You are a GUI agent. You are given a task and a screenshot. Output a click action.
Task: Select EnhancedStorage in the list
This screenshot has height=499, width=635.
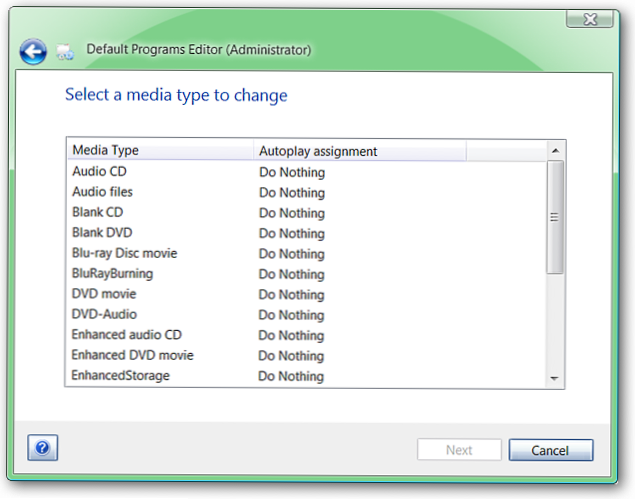[x=307, y=375]
